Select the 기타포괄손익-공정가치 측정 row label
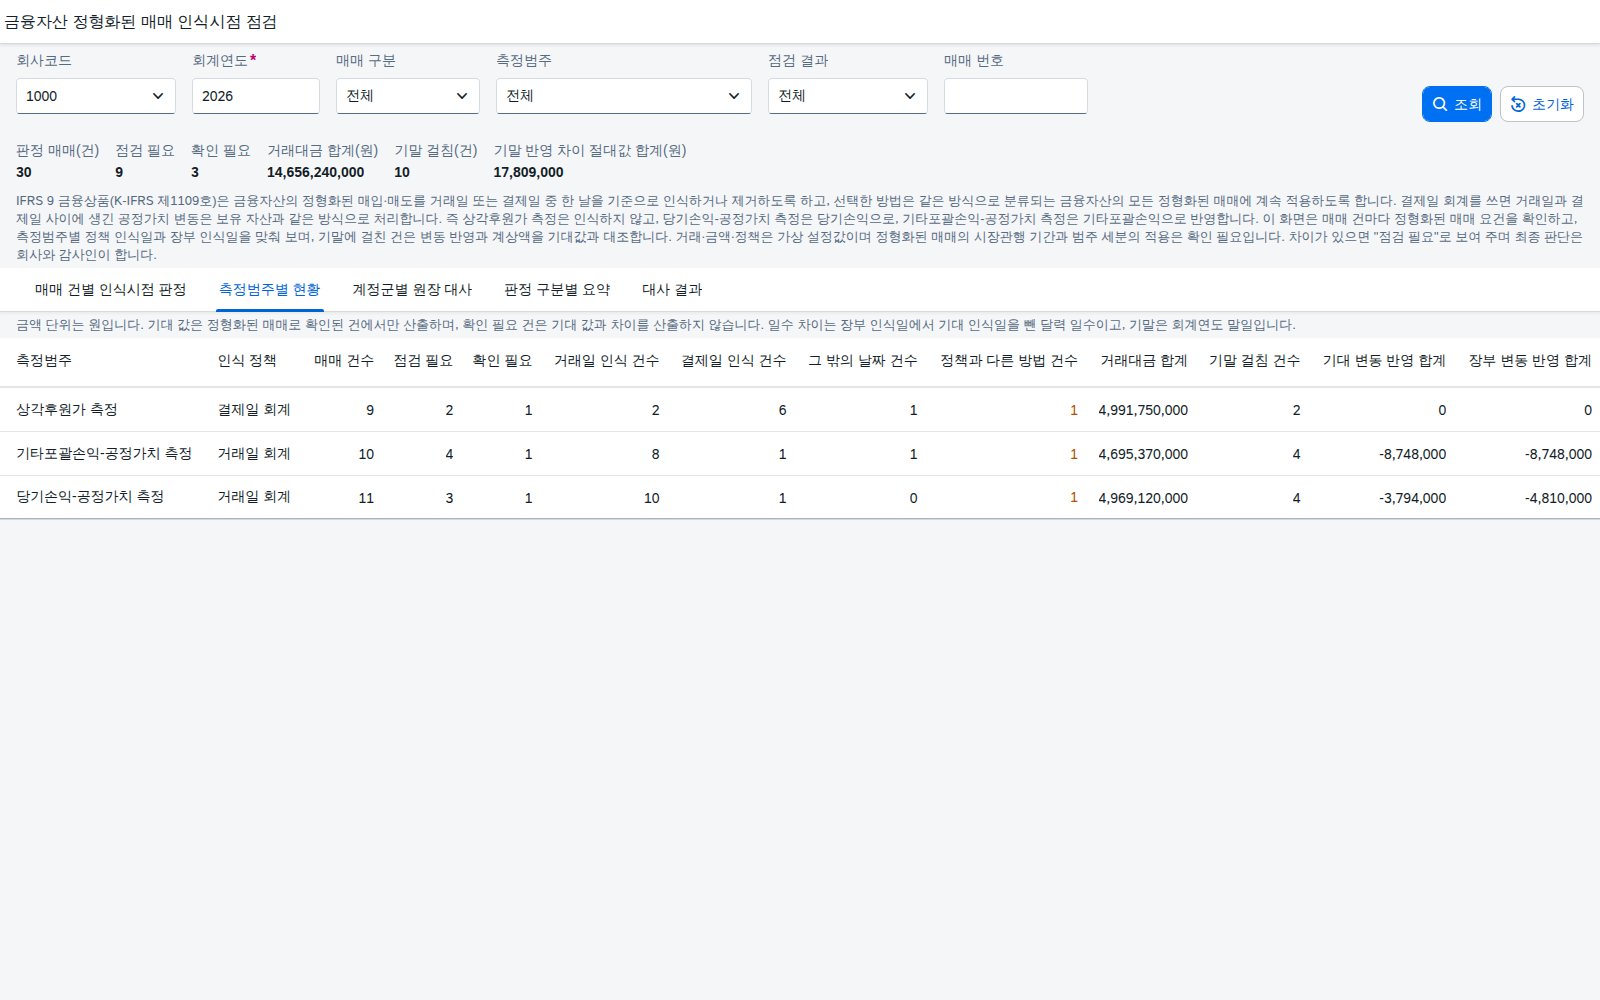This screenshot has height=1000, width=1600. click(x=104, y=454)
